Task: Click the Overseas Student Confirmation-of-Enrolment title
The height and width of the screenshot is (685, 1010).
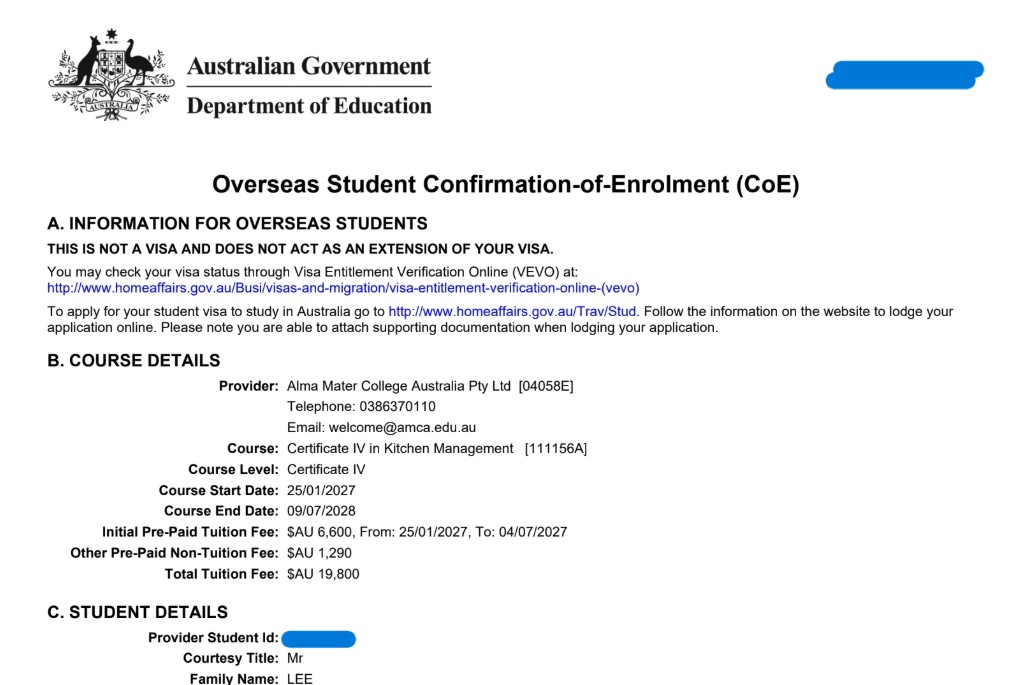Action: (506, 184)
